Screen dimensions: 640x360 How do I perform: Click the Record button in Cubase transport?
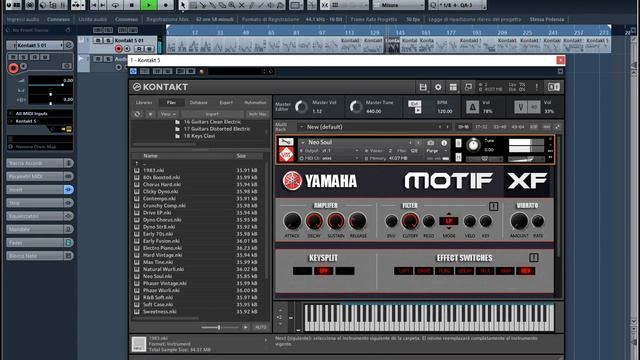(x=166, y=5)
